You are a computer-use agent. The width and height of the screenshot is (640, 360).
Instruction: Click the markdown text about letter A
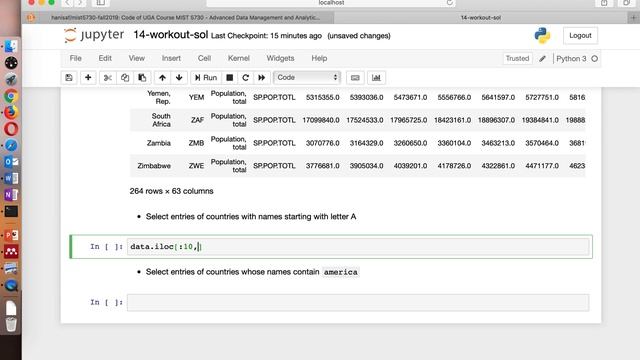click(x=251, y=217)
